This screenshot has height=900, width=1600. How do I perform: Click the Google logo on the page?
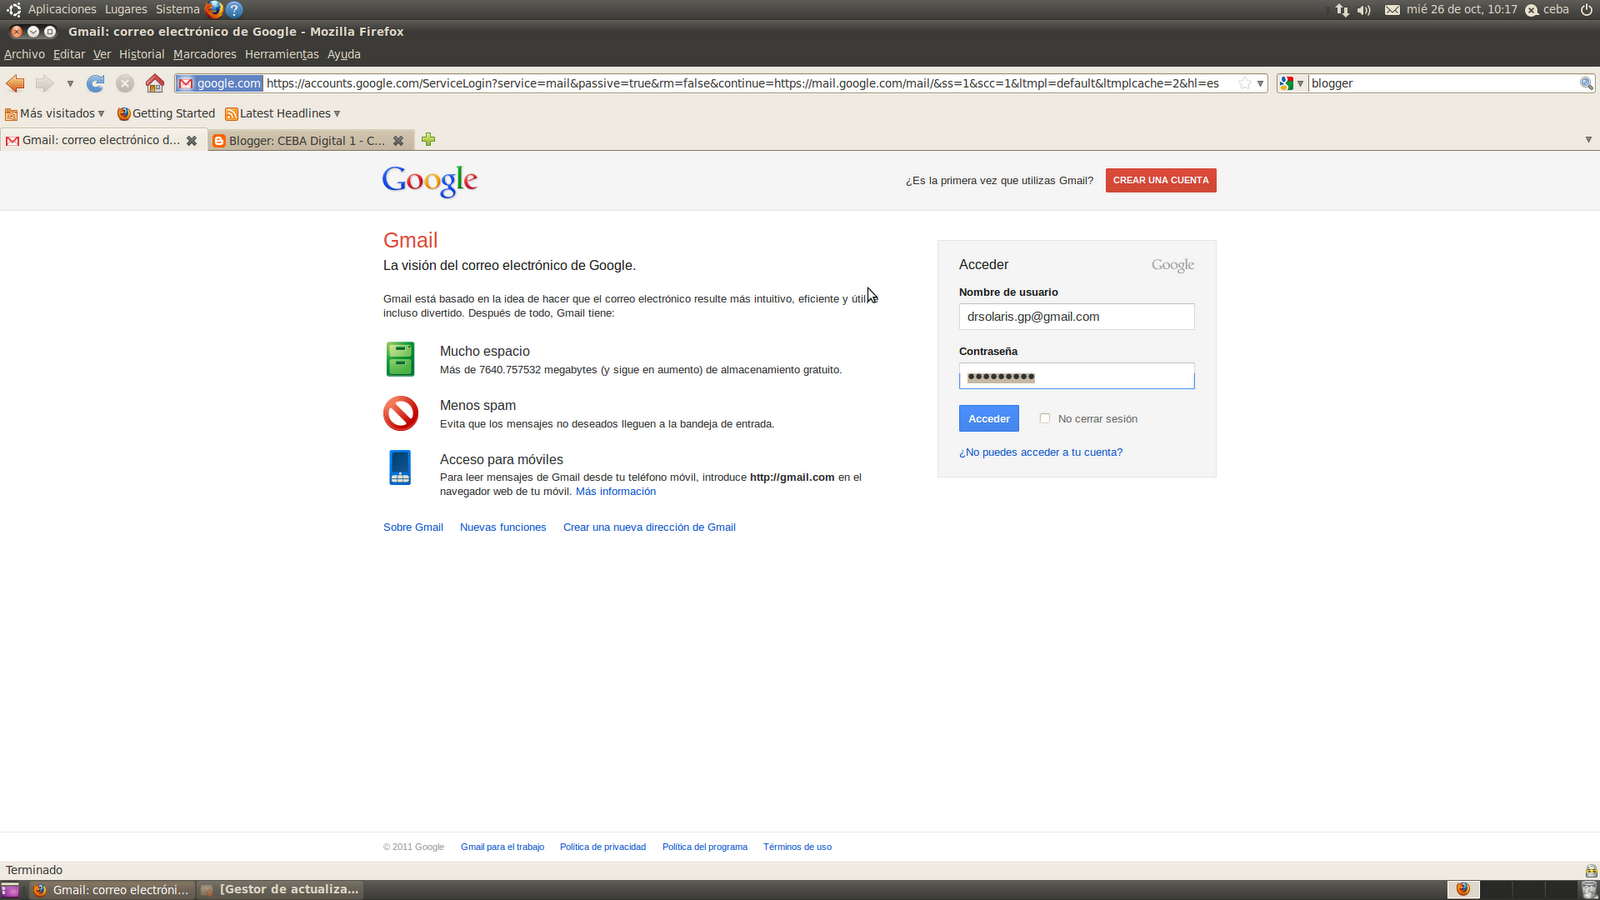click(x=430, y=181)
